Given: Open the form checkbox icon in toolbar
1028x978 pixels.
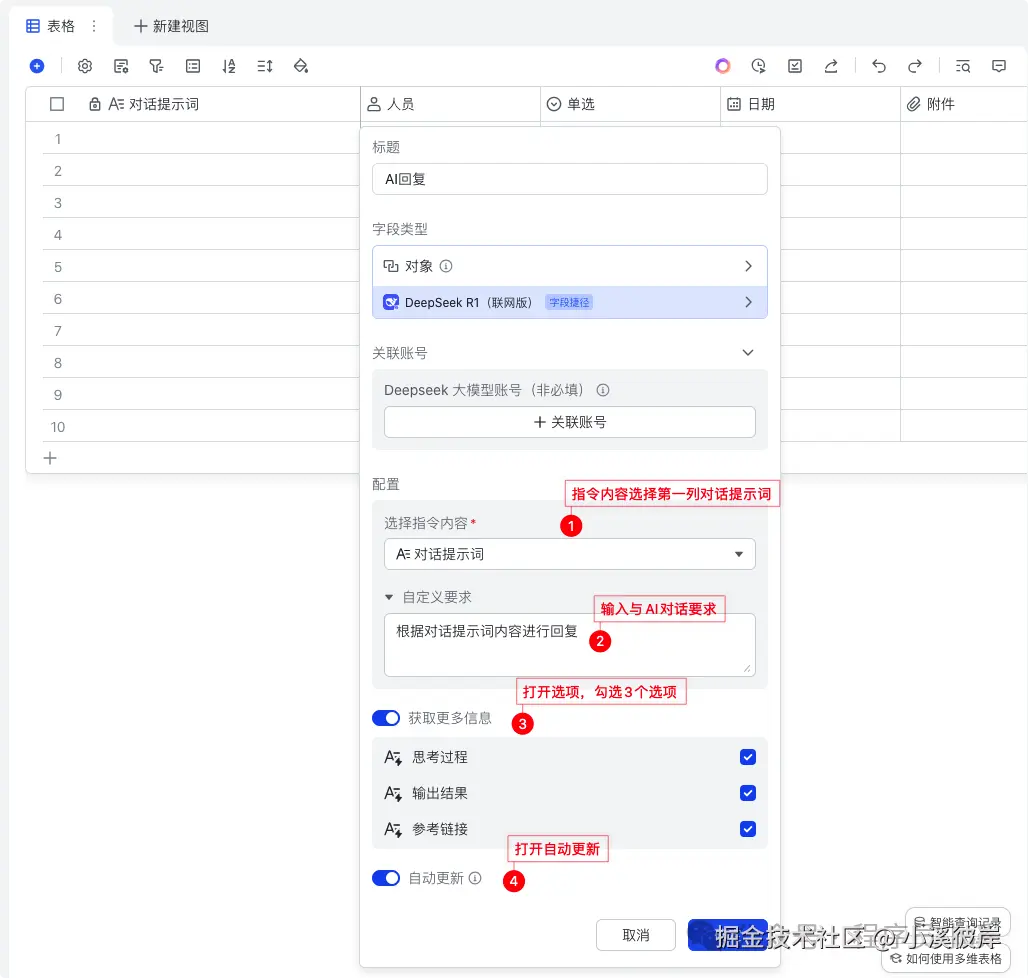Looking at the screenshot, I should tap(795, 66).
